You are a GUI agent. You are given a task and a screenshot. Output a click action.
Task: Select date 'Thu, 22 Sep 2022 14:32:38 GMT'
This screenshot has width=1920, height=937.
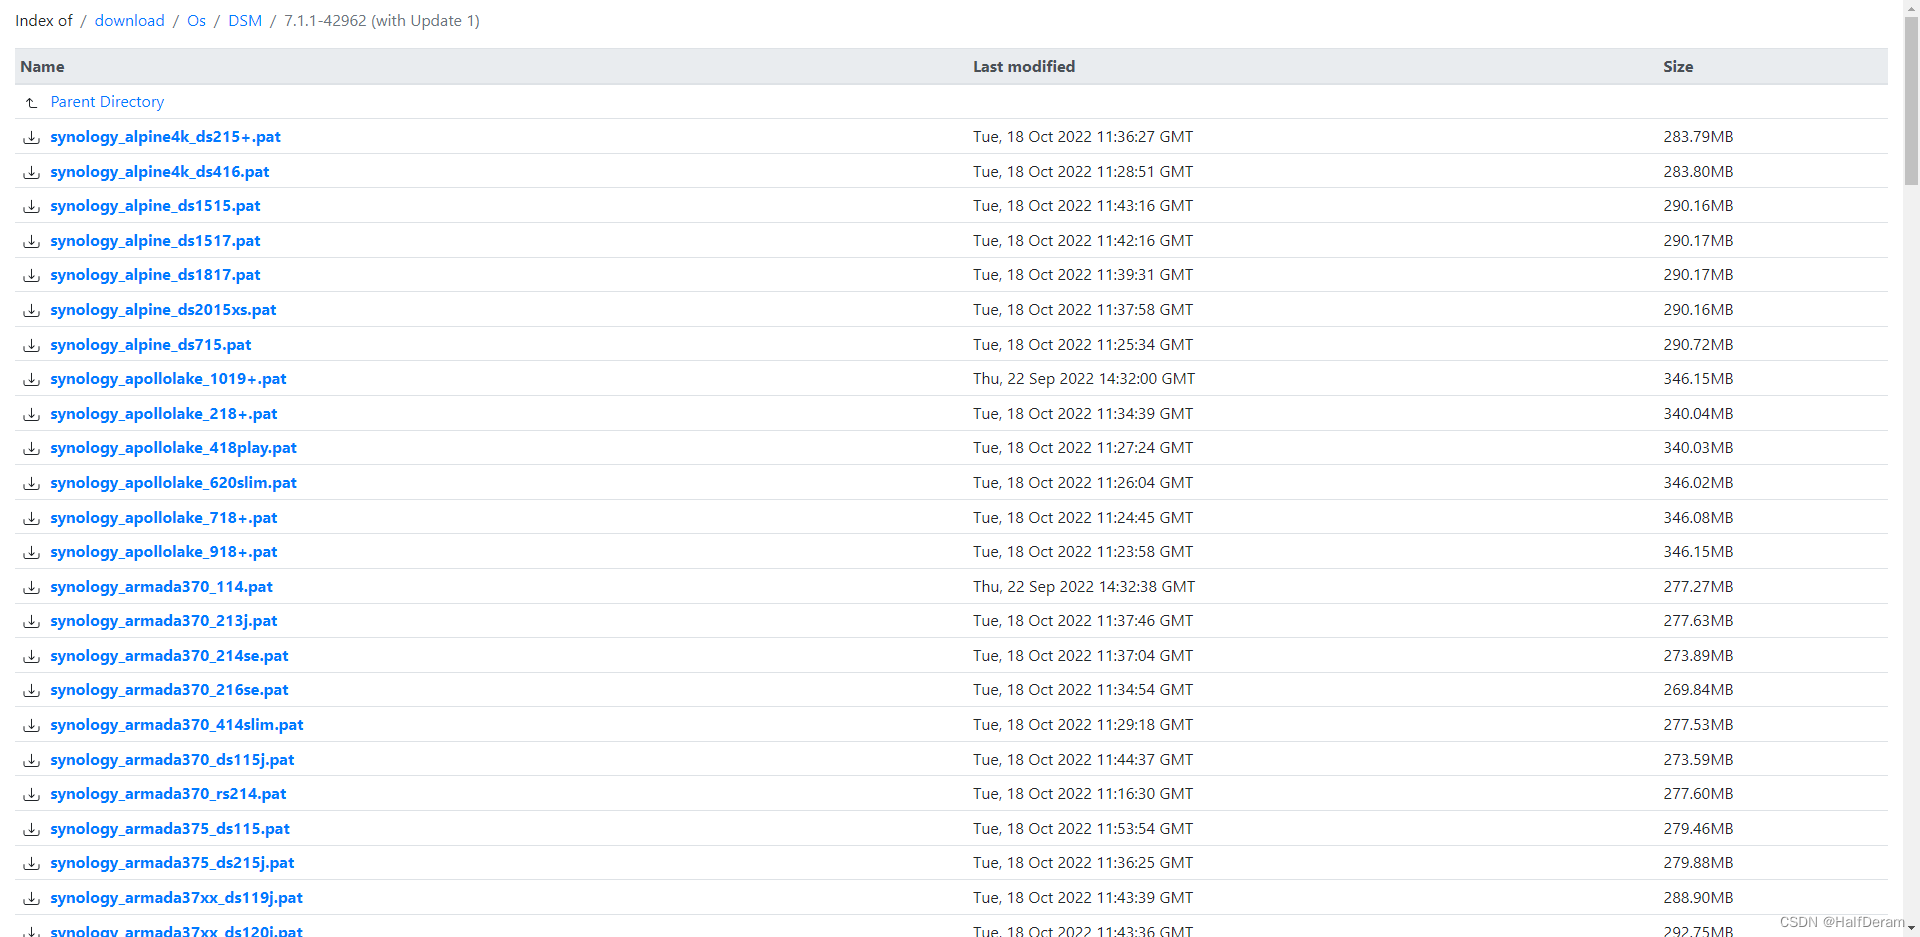click(1084, 587)
